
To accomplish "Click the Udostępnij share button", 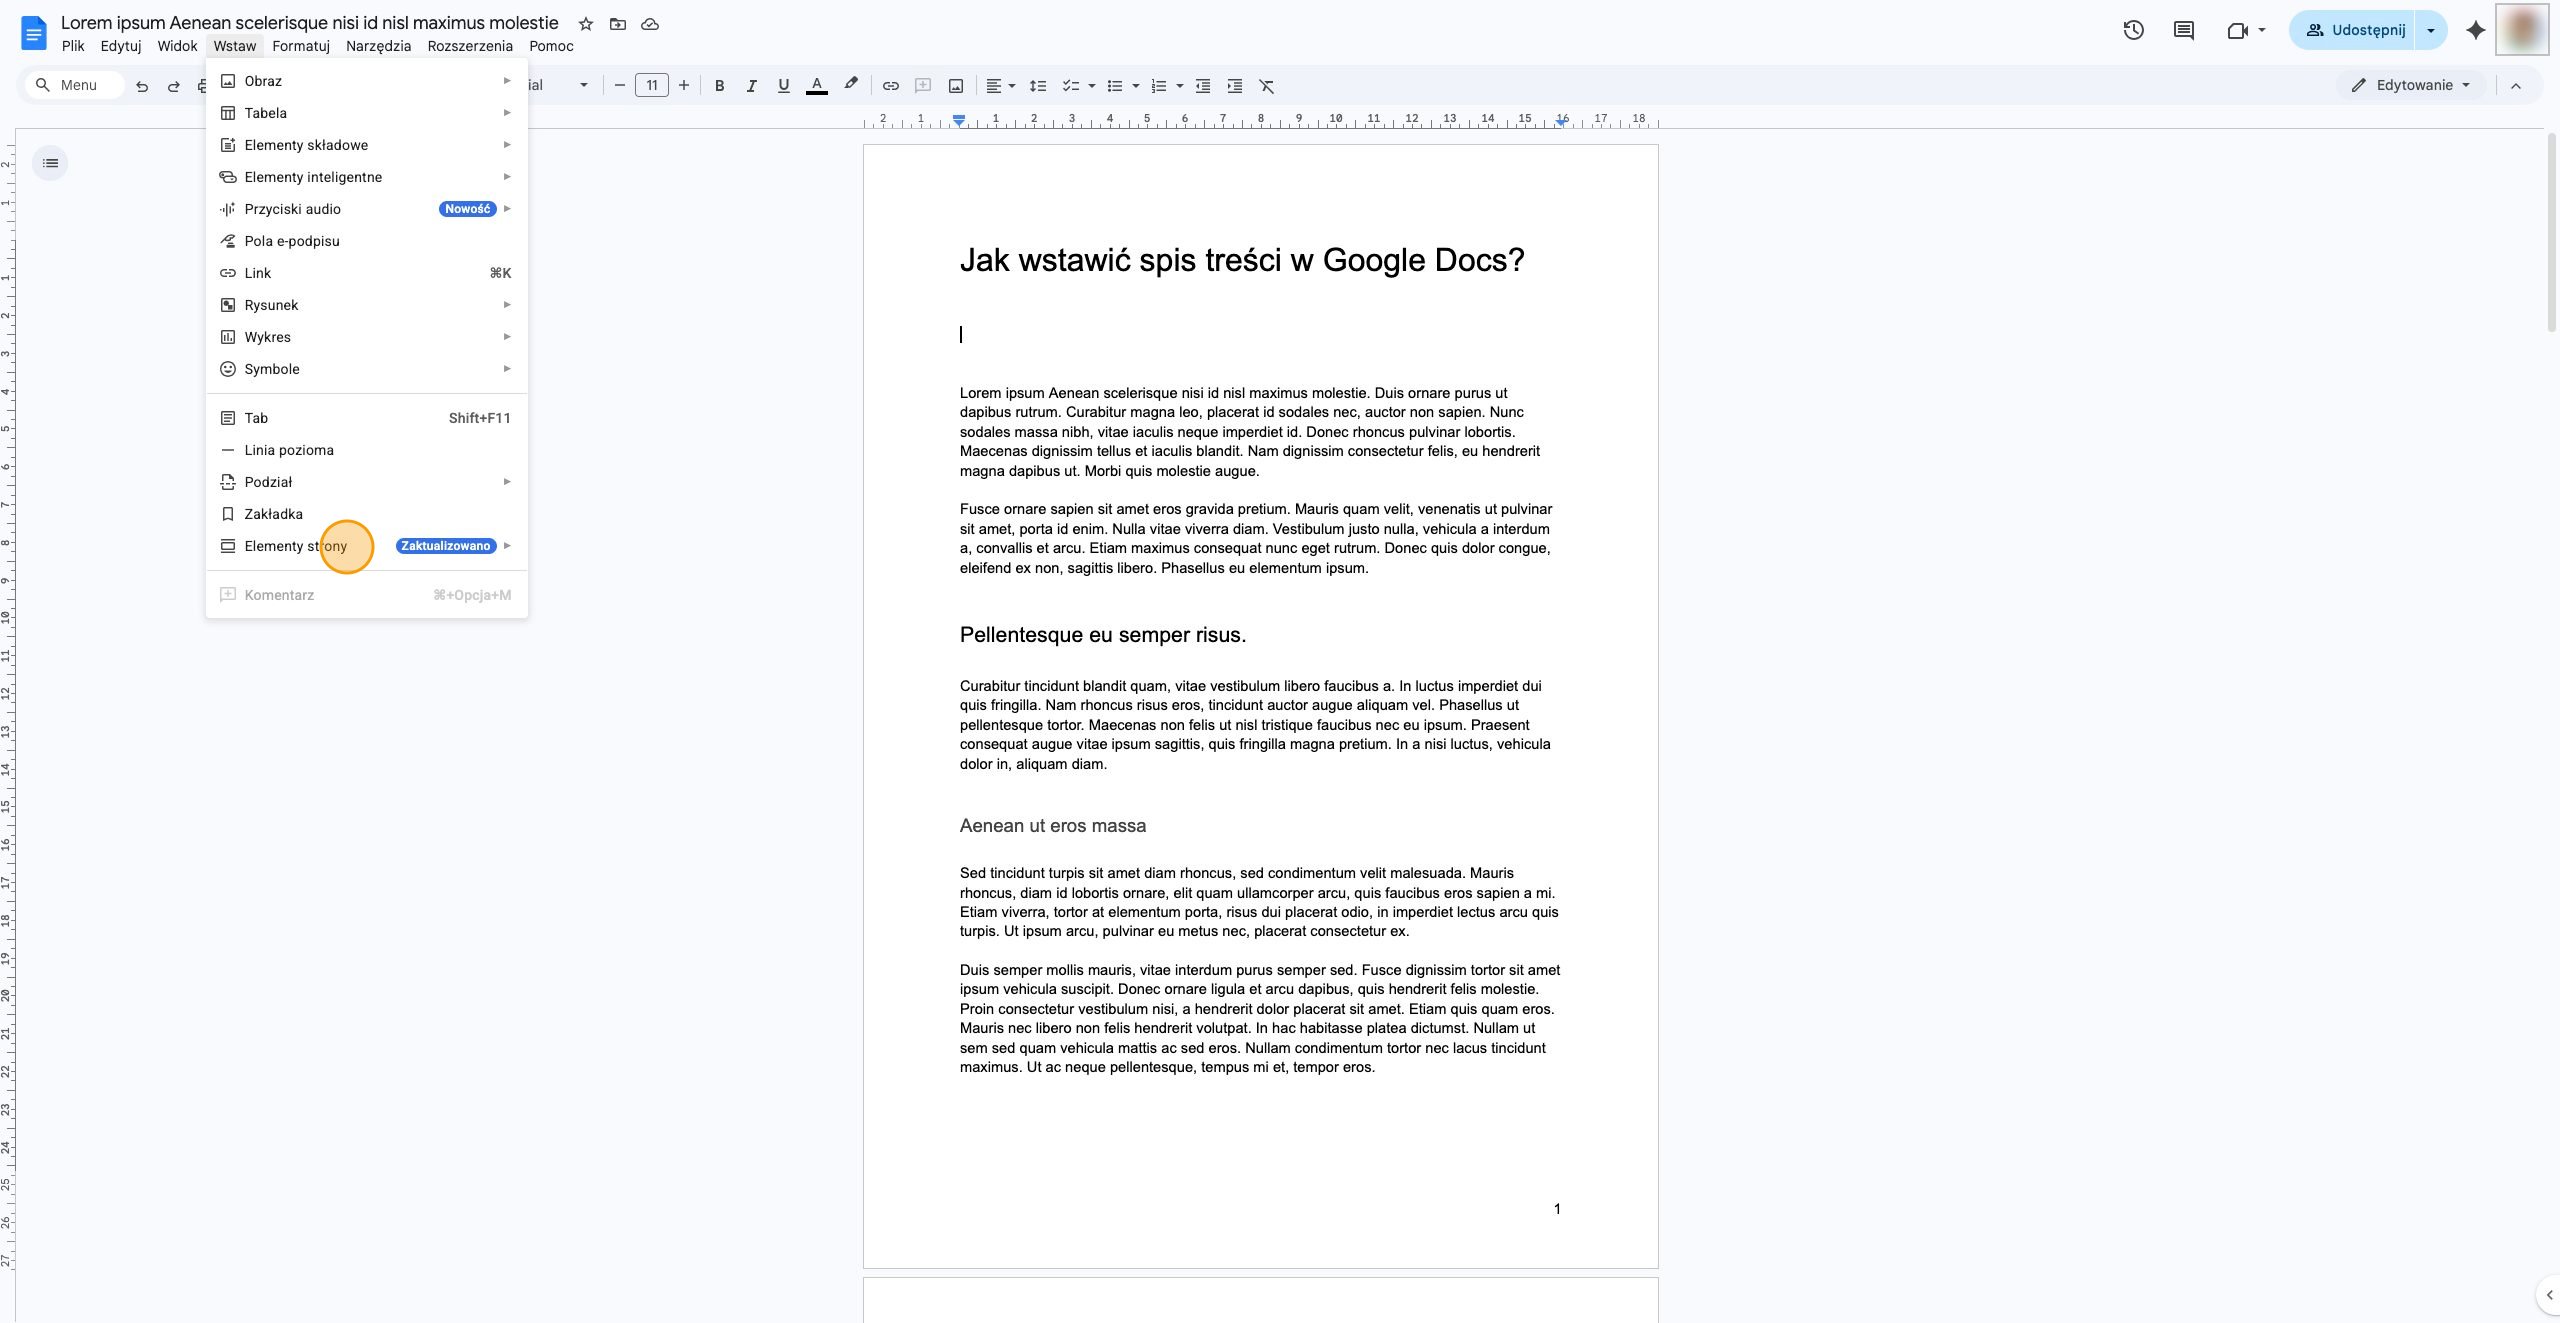I will coord(2353,30).
